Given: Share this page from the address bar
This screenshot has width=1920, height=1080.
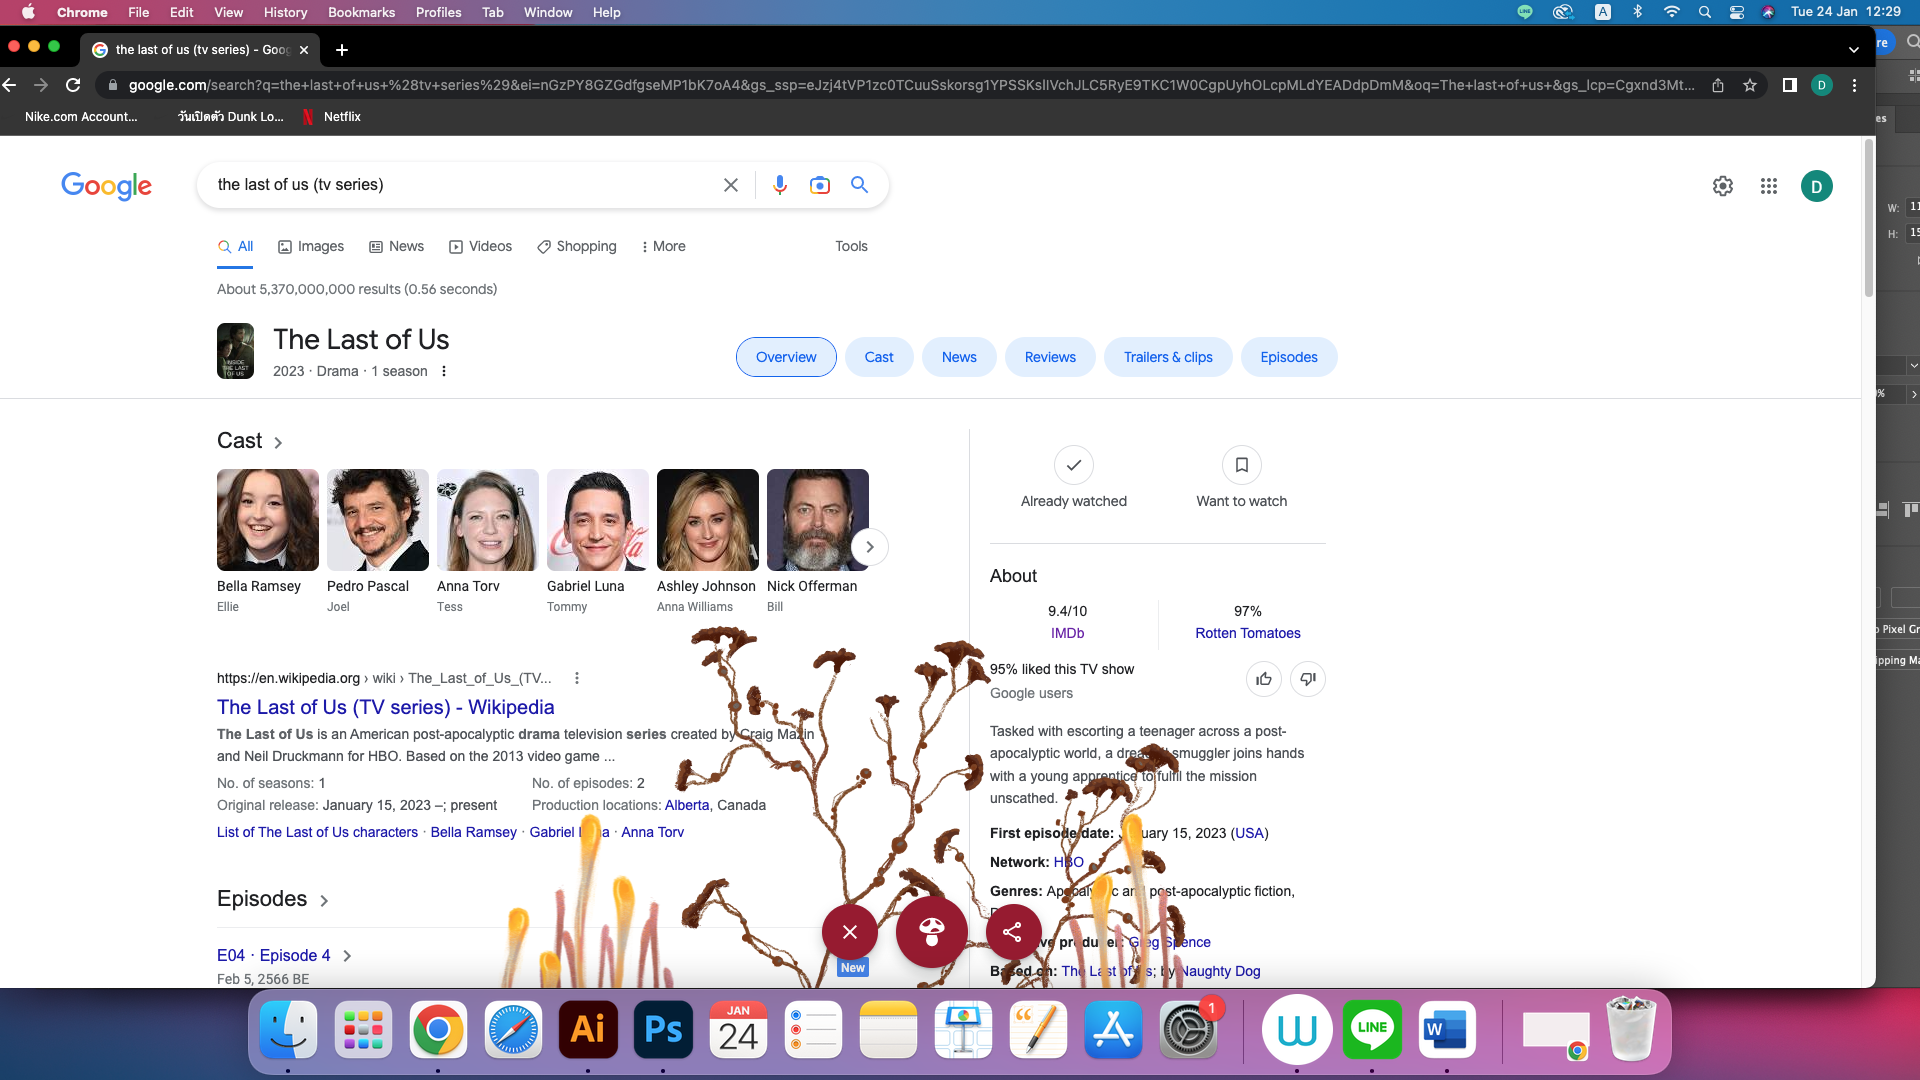Looking at the screenshot, I should [x=1718, y=85].
